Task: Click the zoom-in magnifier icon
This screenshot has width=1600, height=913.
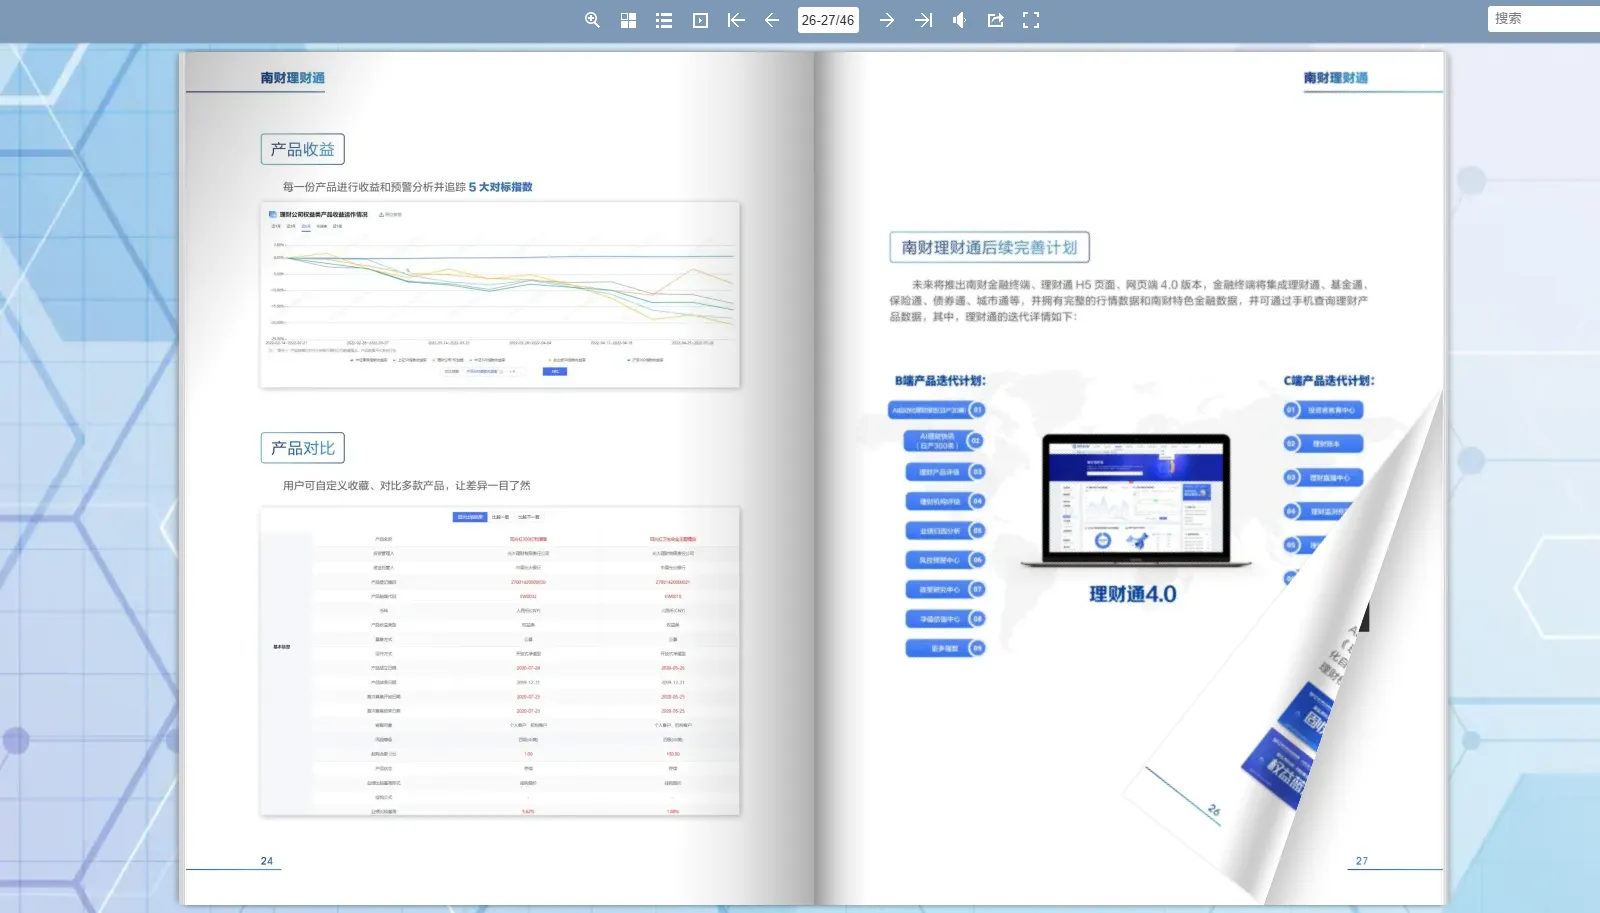Action: pos(592,20)
